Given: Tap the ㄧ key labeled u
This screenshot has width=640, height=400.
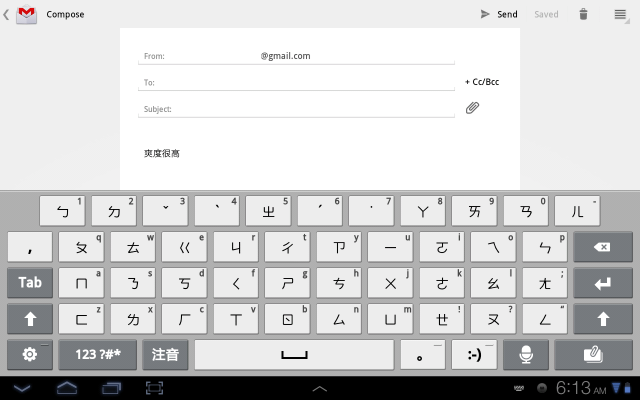Looking at the screenshot, I should [390, 247].
